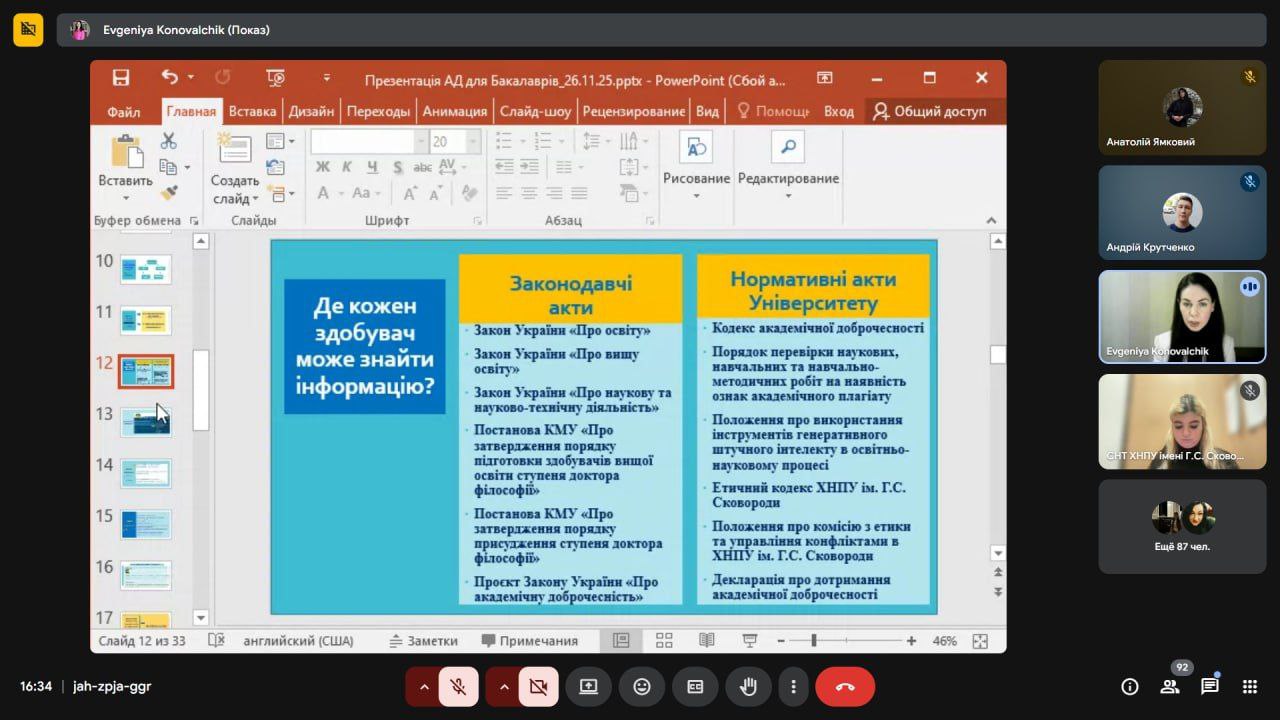Click the Заметки button in status bar

tap(423, 641)
